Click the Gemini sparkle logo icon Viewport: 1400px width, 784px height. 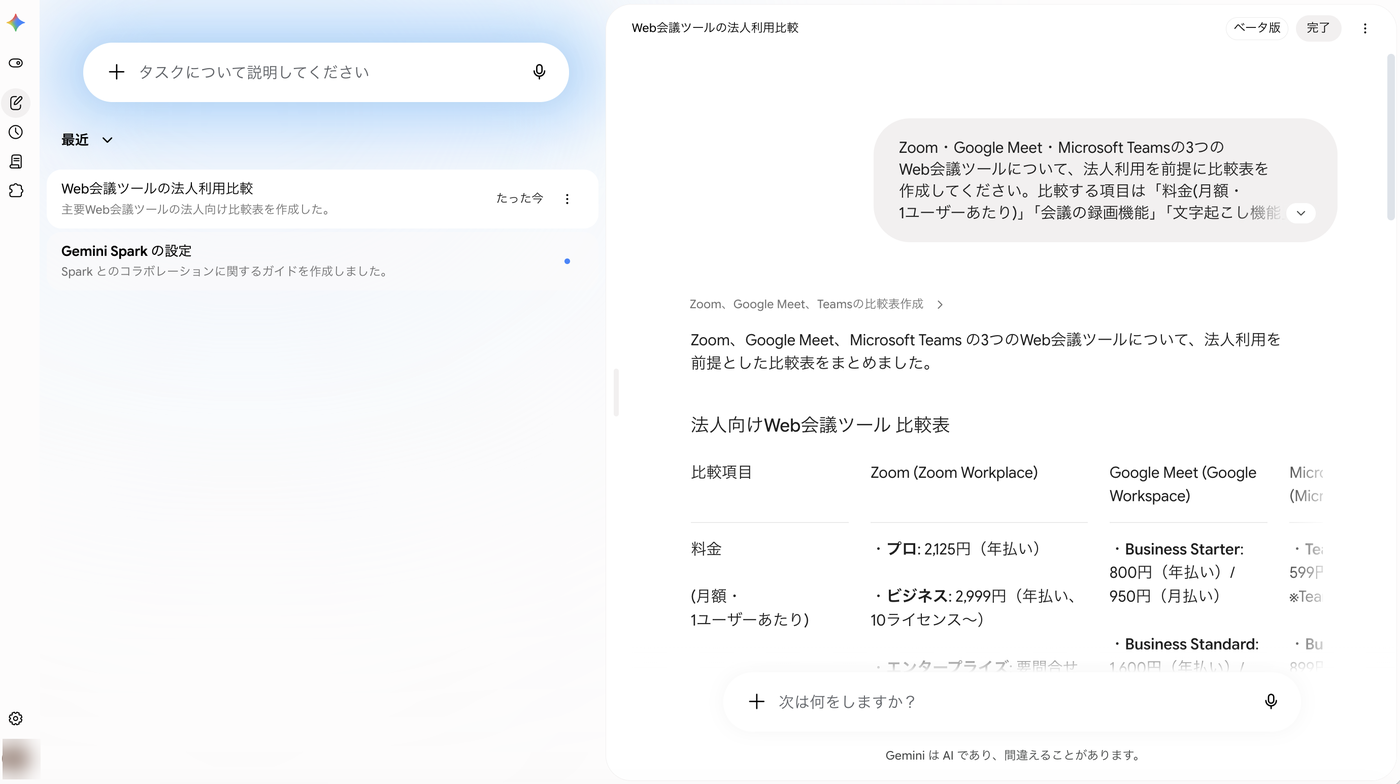pos(16,23)
